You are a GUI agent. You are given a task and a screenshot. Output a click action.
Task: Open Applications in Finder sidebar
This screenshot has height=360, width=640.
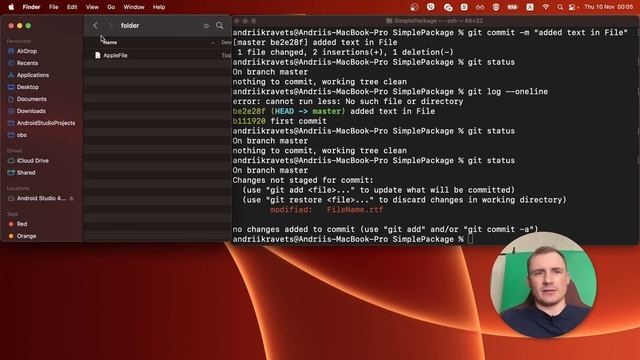33,75
